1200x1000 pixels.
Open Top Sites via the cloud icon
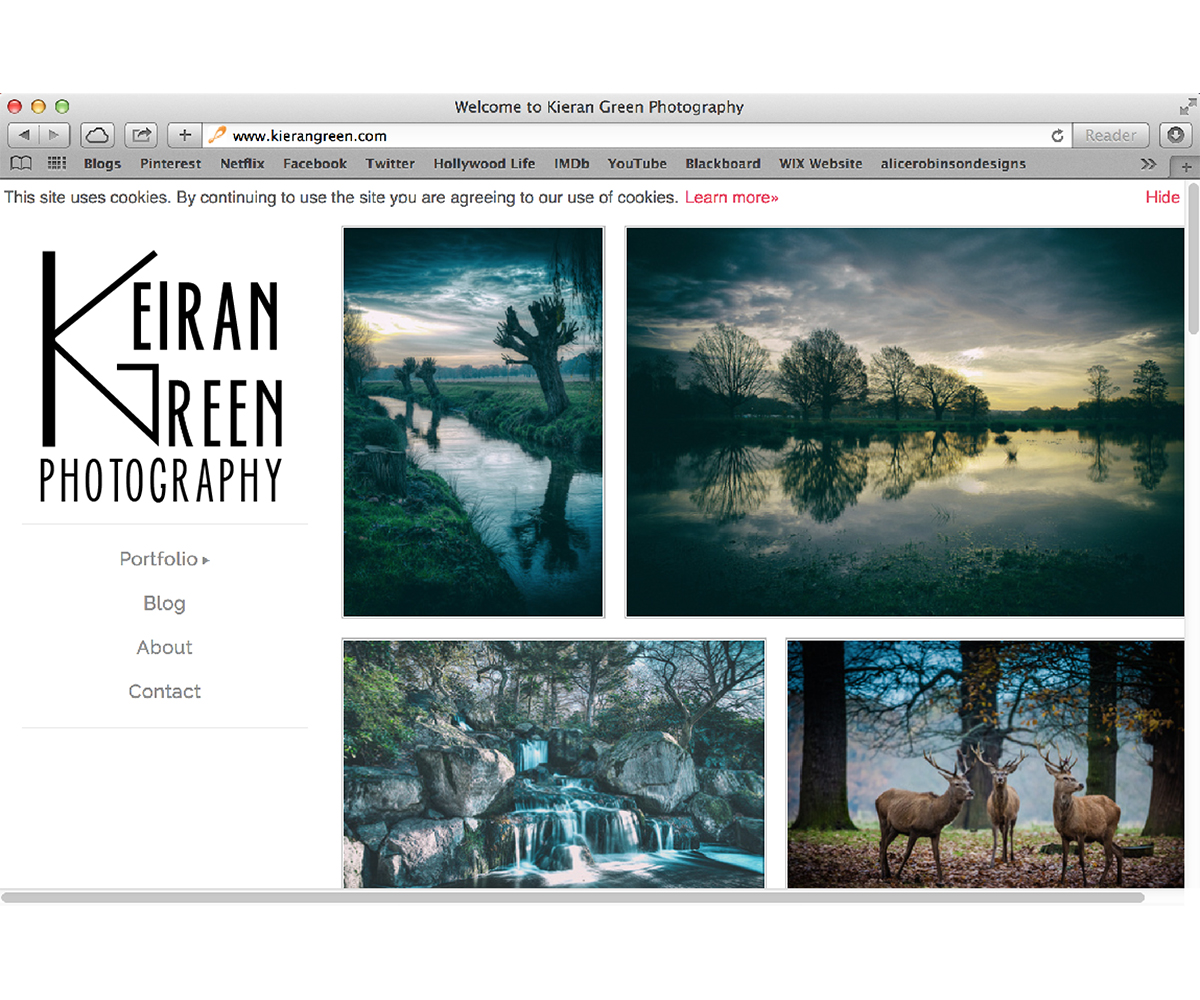pyautogui.click(x=95, y=134)
